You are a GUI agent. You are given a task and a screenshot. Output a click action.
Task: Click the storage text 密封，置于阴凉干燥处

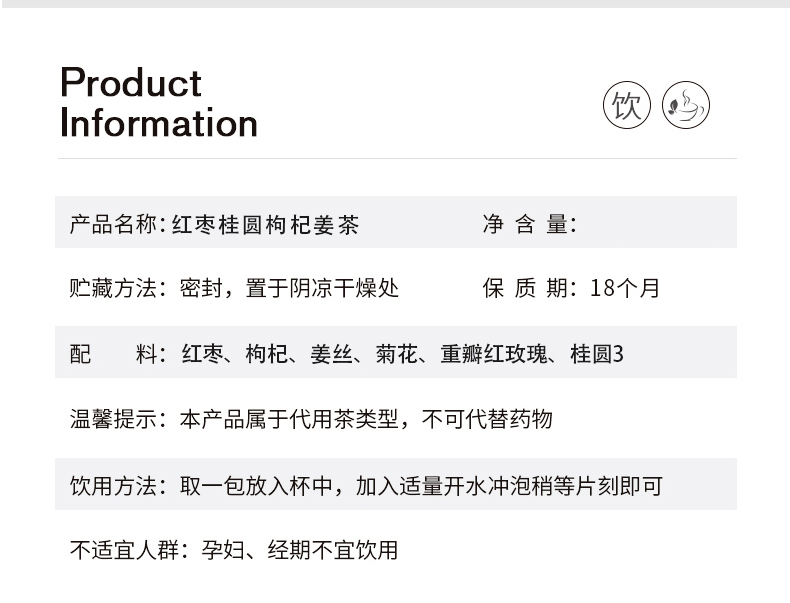pos(289,288)
